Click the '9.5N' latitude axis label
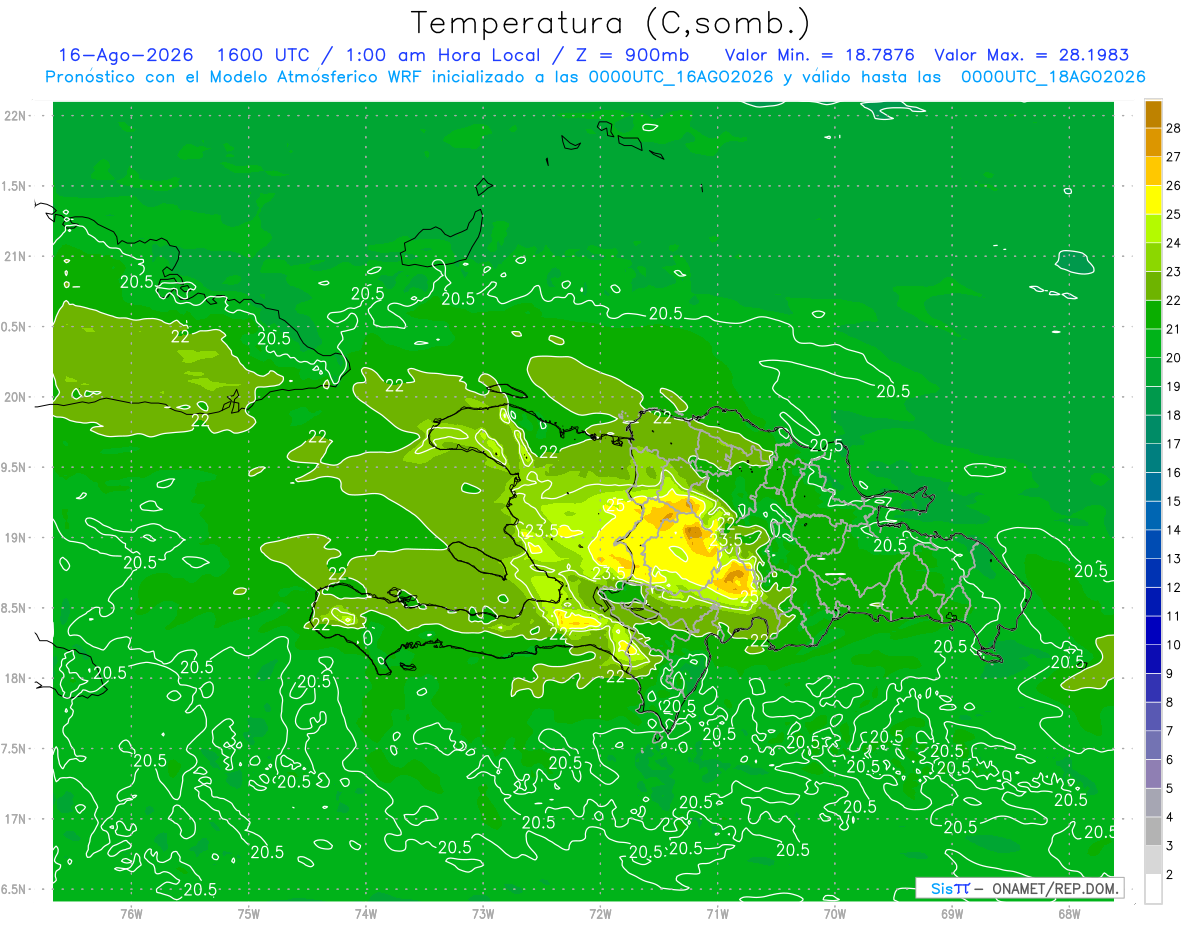This screenshot has height=927, width=1200. point(14,467)
